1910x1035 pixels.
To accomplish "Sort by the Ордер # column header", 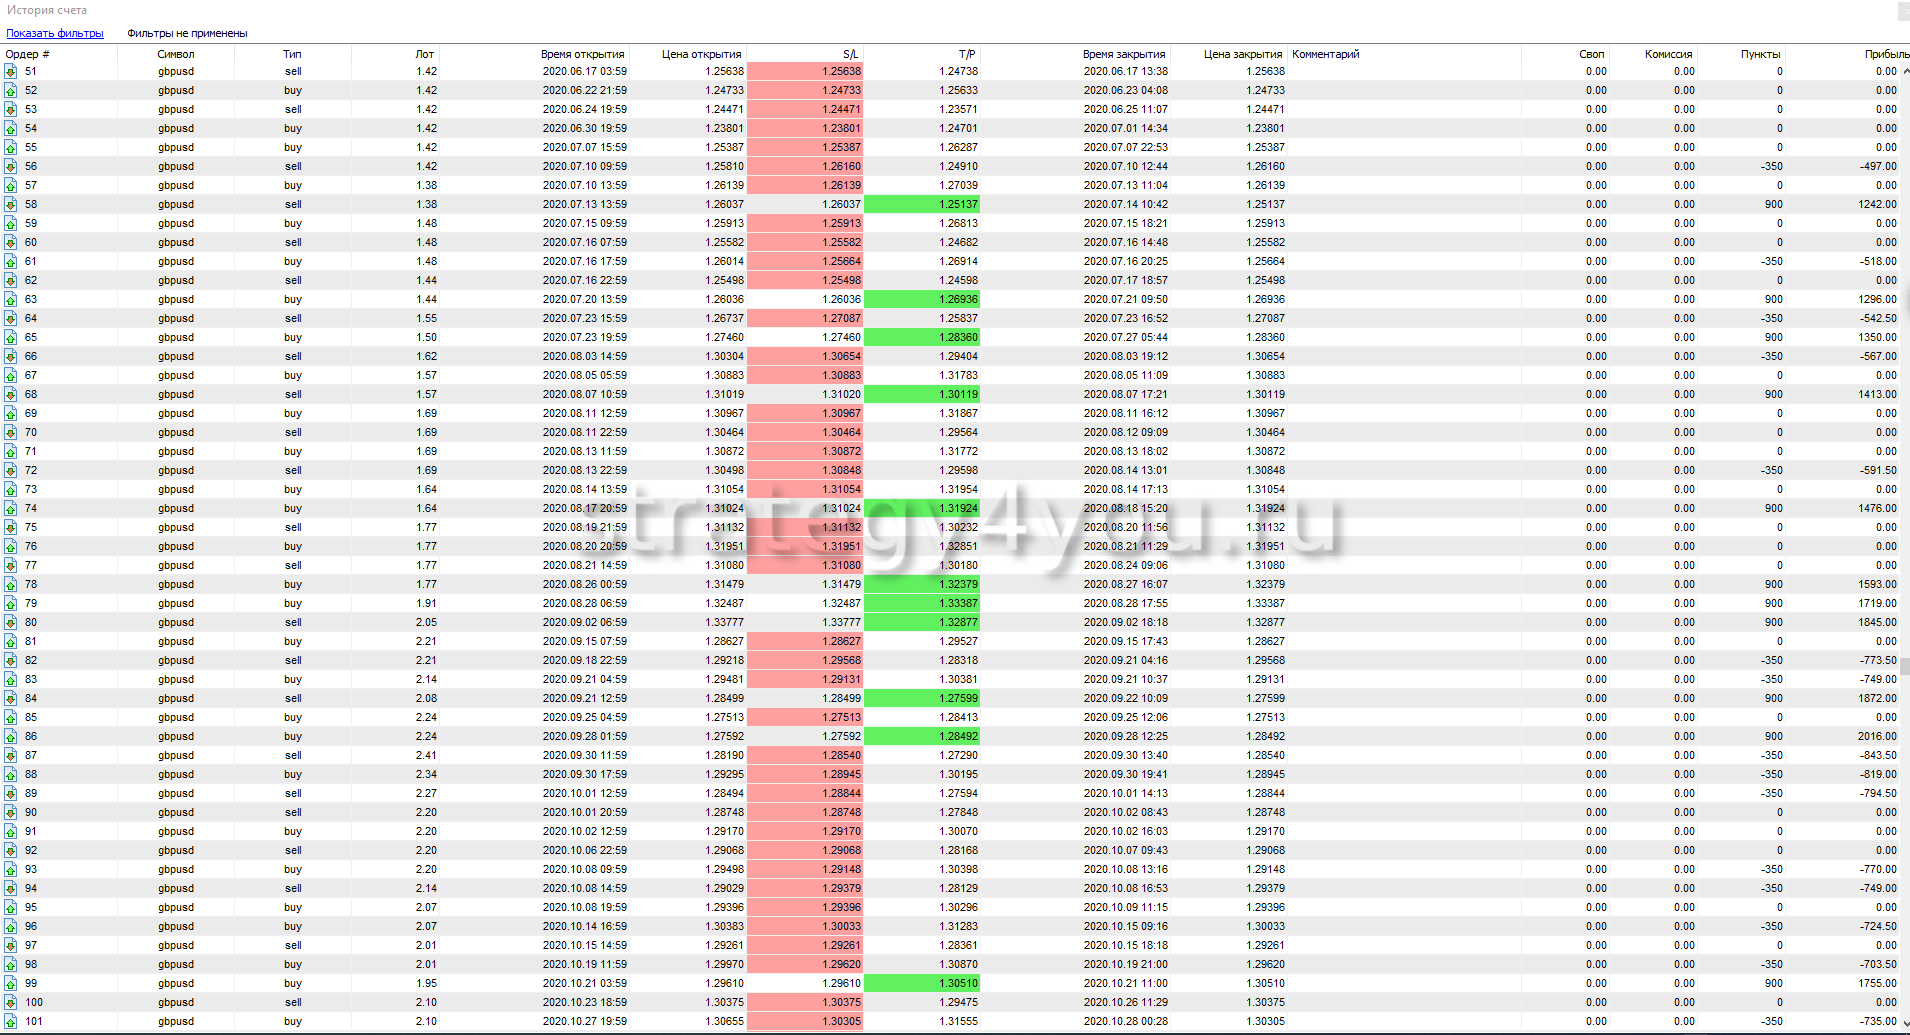I will click(28, 54).
